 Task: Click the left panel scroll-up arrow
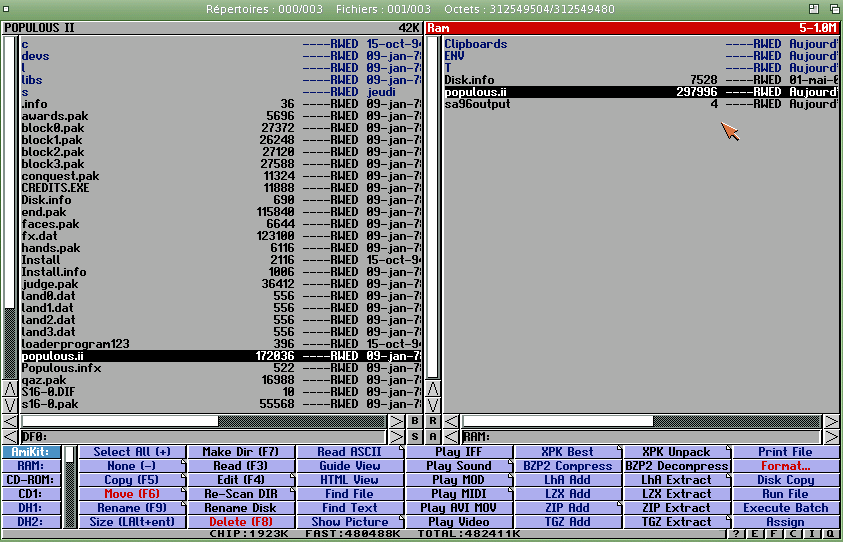tap(10, 388)
